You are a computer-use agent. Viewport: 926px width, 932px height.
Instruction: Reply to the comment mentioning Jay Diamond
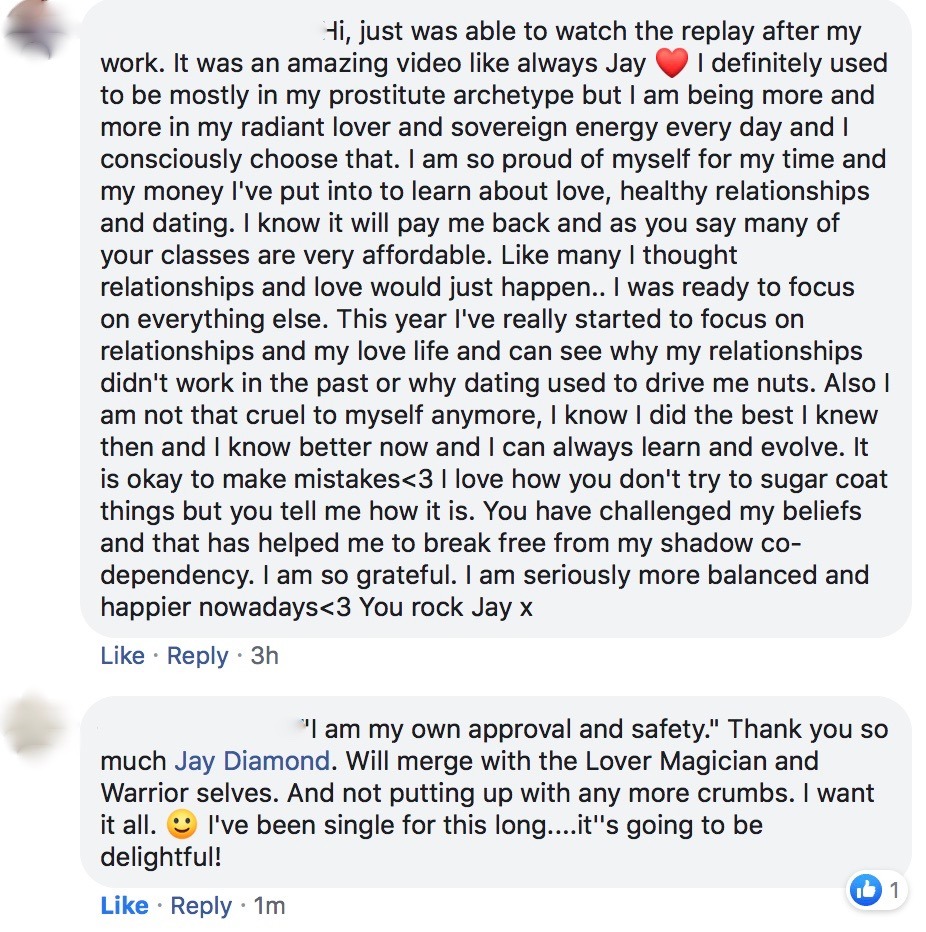(x=201, y=906)
